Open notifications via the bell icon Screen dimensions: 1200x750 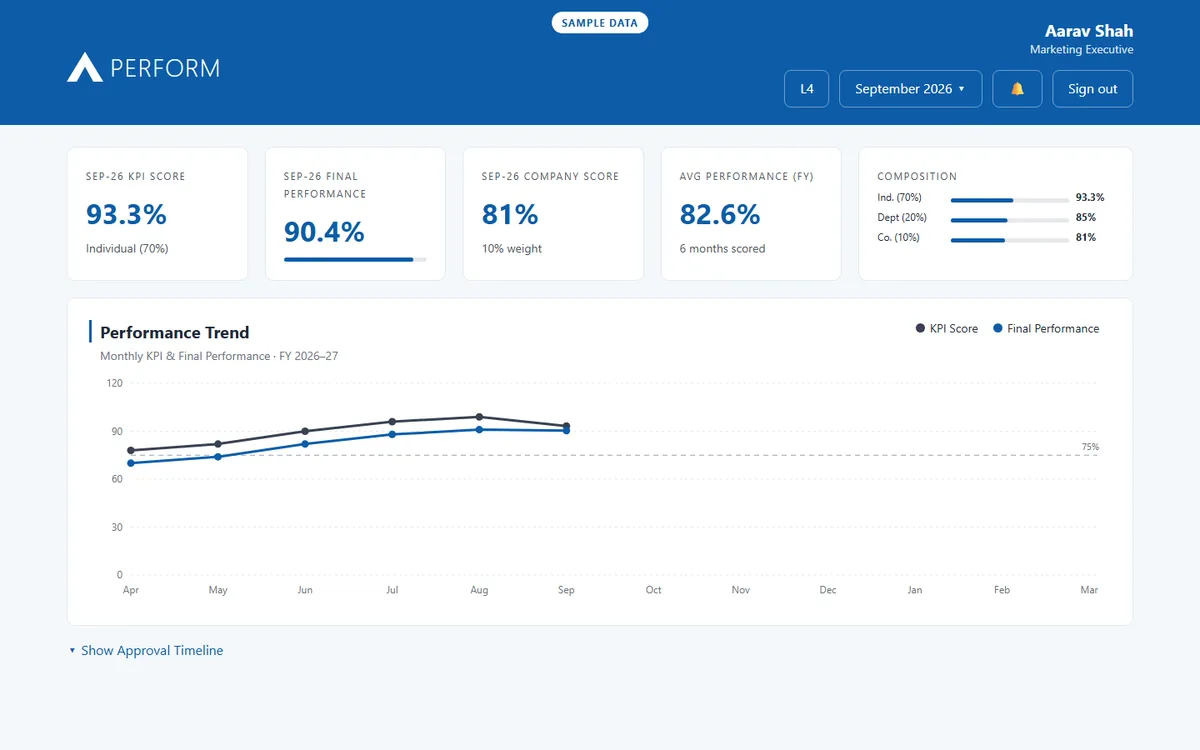(1017, 89)
